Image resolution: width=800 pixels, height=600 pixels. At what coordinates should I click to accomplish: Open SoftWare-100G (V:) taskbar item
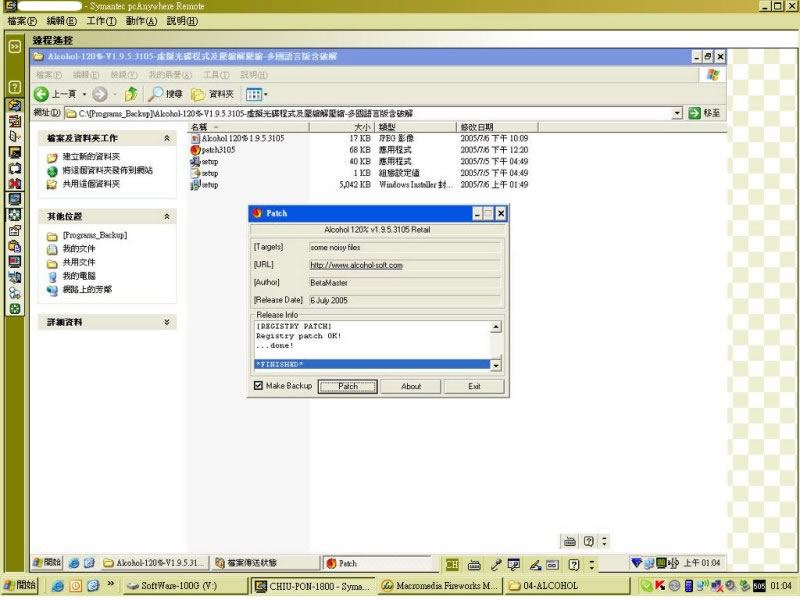pos(186,586)
